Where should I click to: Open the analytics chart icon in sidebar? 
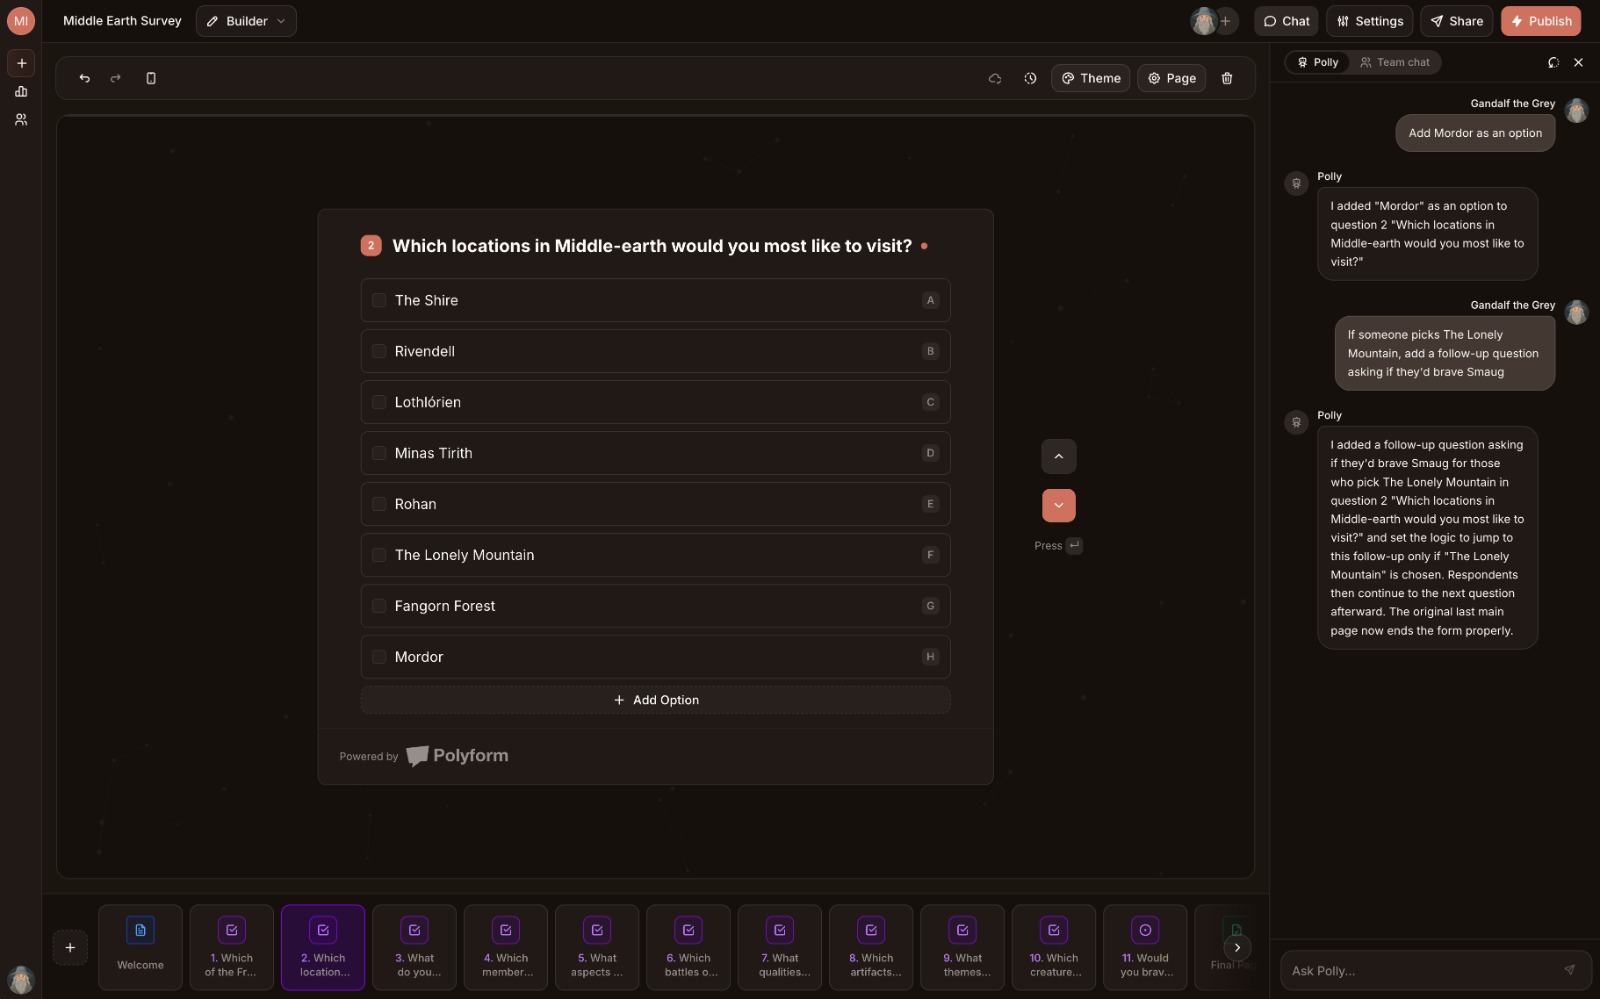click(21, 92)
